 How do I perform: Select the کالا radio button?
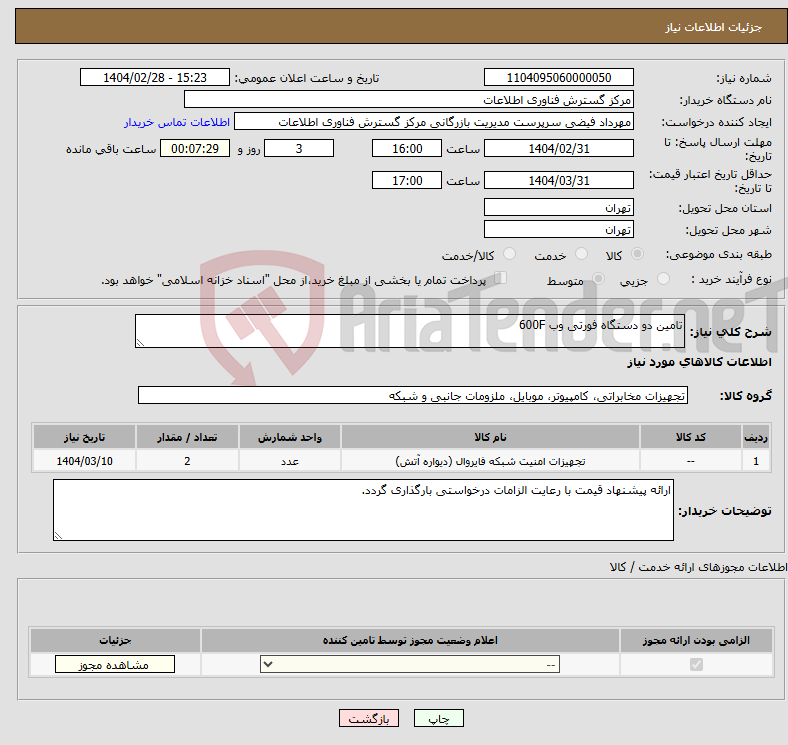[x=637, y=254]
